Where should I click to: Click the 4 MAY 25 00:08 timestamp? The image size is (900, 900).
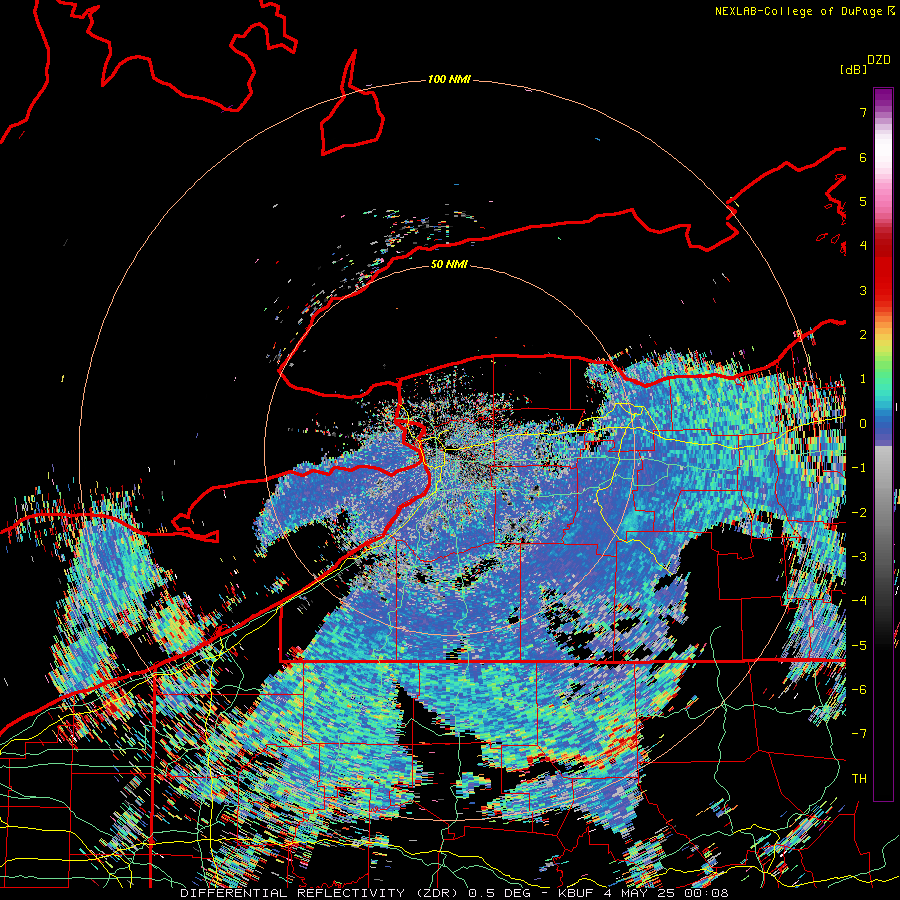[666, 893]
